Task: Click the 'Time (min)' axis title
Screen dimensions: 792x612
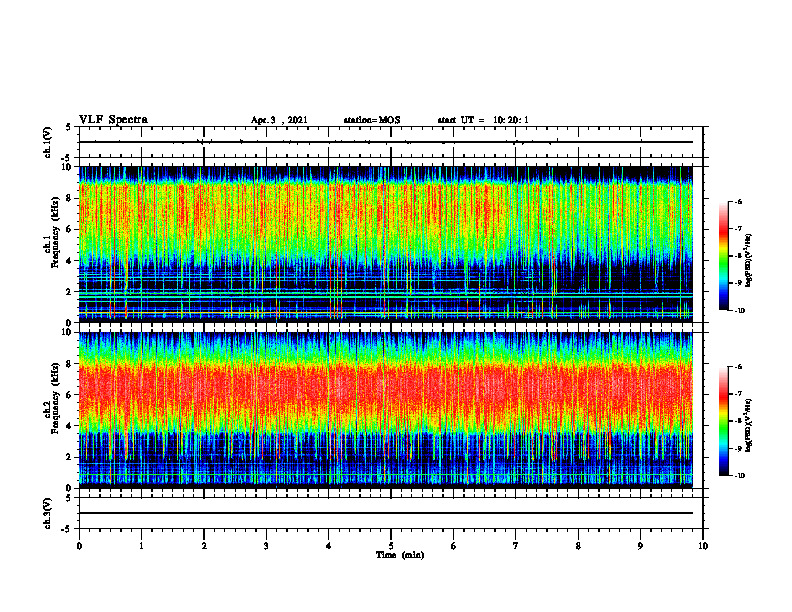Action: click(x=400, y=555)
